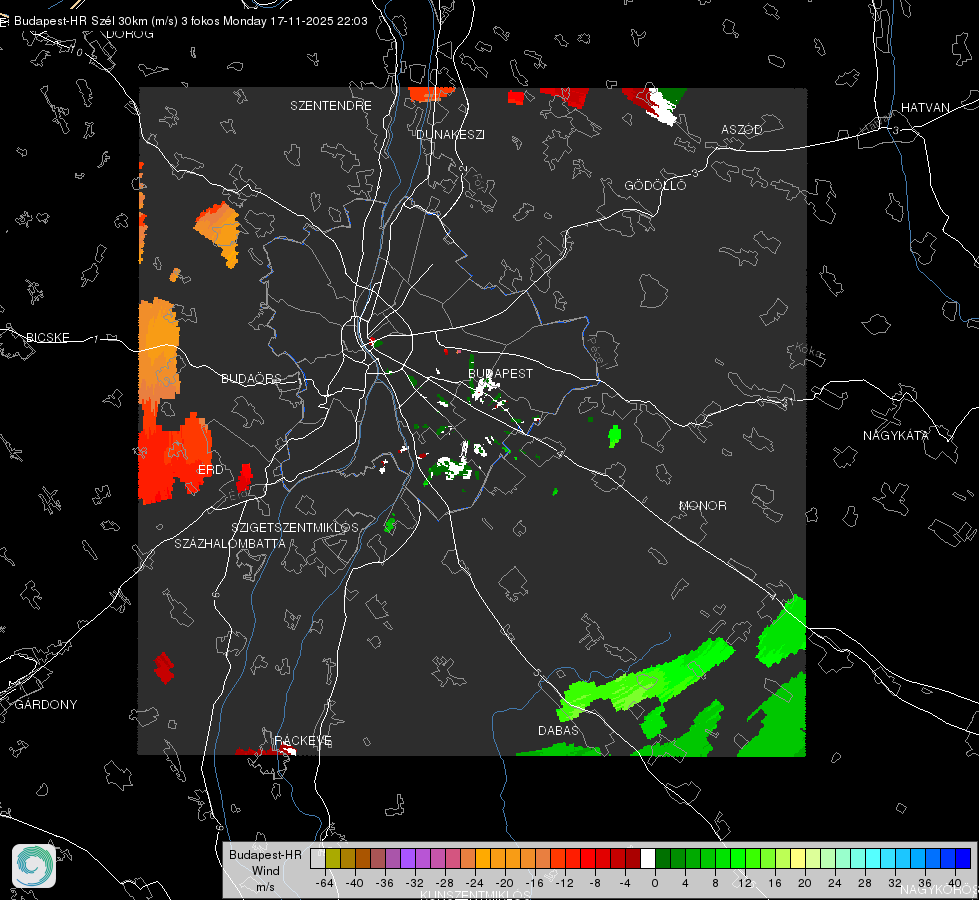This screenshot has height=900, width=979.
Task: Click the SZIGETSZENTMIKLOS label
Action: click(295, 528)
